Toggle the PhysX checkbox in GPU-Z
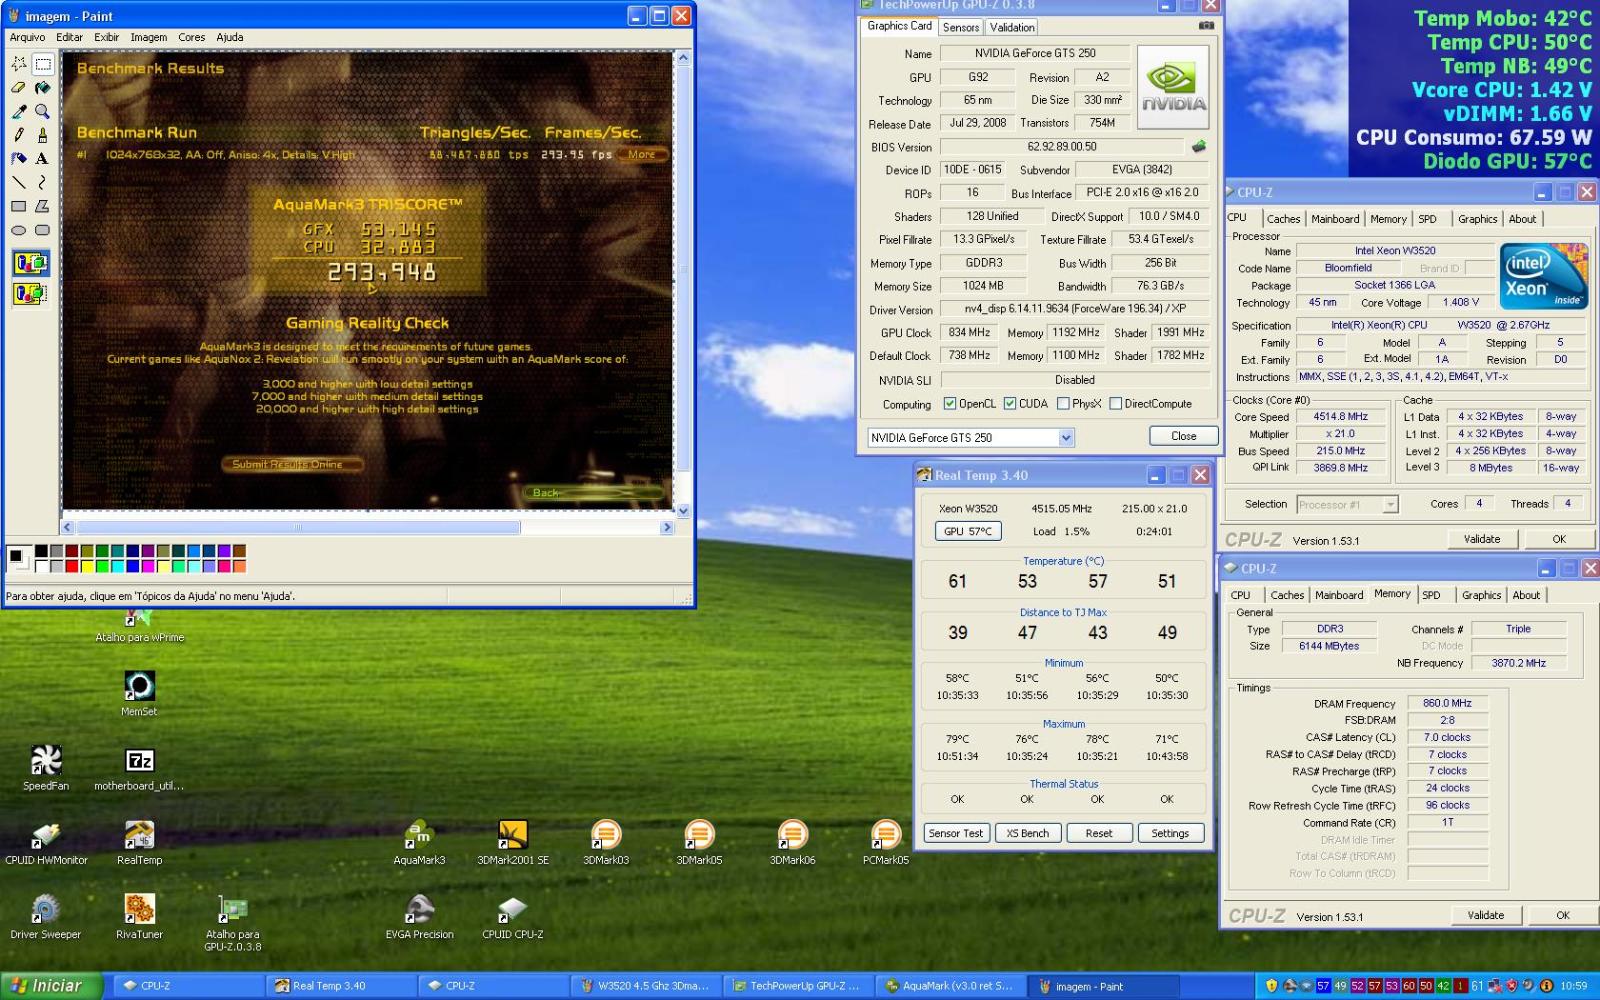The image size is (1600, 1000). click(1063, 404)
